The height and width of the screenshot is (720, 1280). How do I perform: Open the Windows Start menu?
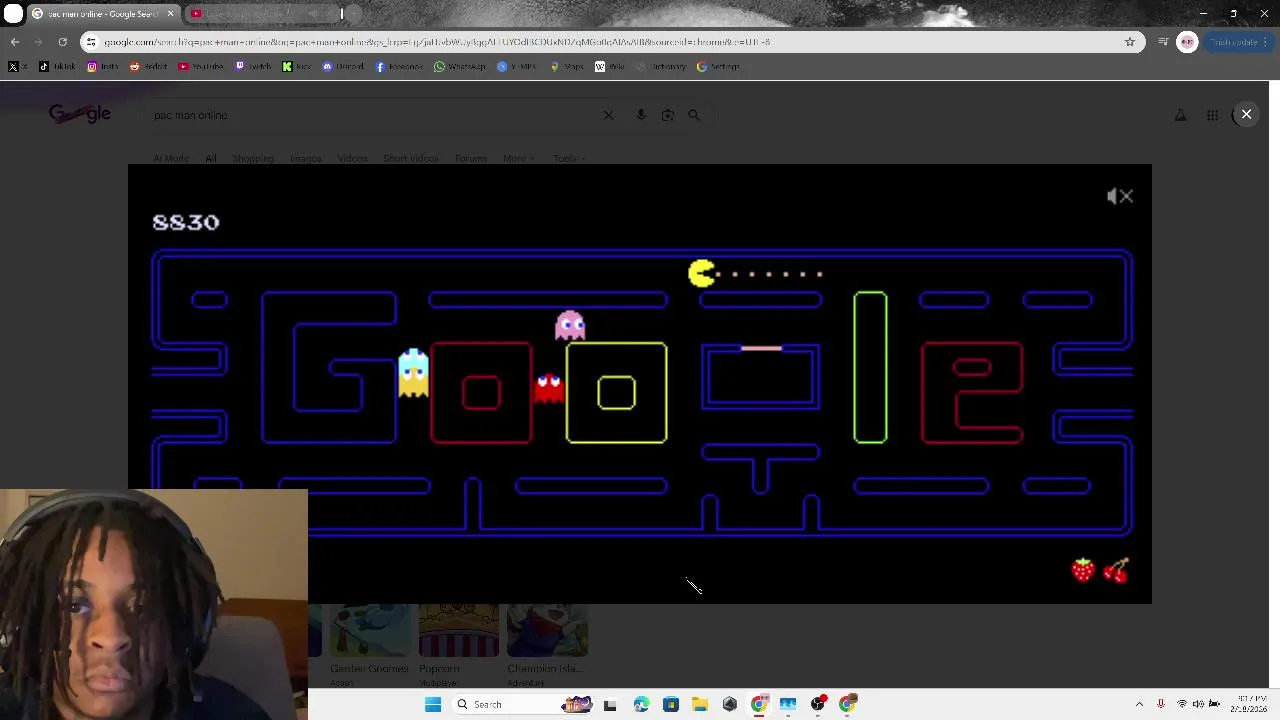433,704
